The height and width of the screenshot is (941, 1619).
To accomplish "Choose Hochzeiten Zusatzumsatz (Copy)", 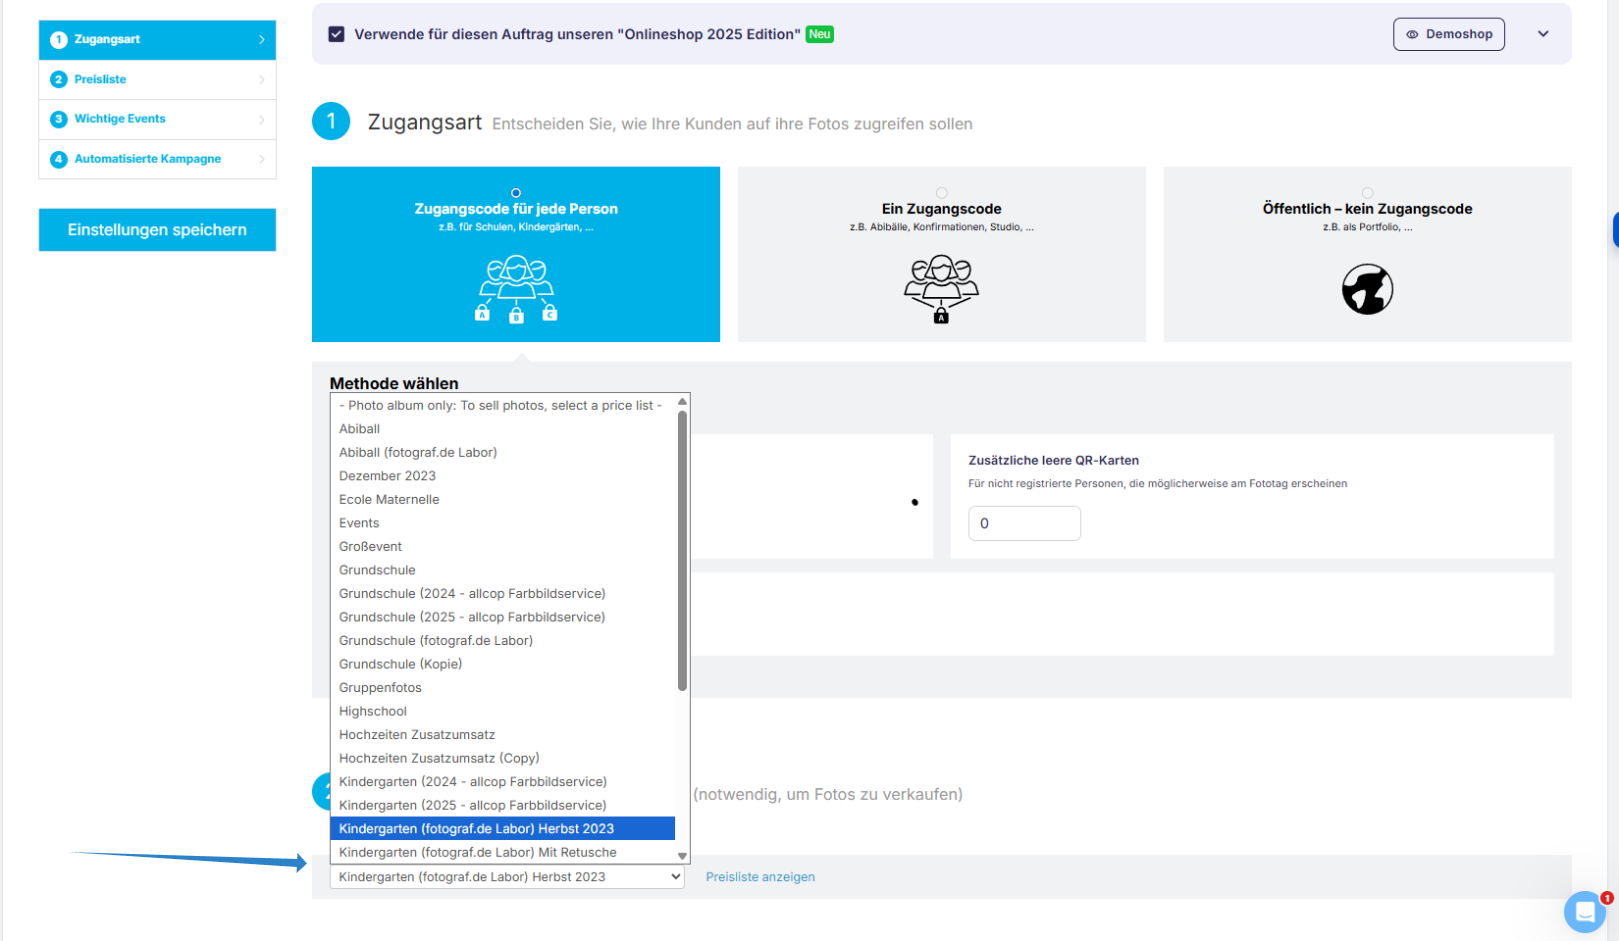I will (x=503, y=758).
